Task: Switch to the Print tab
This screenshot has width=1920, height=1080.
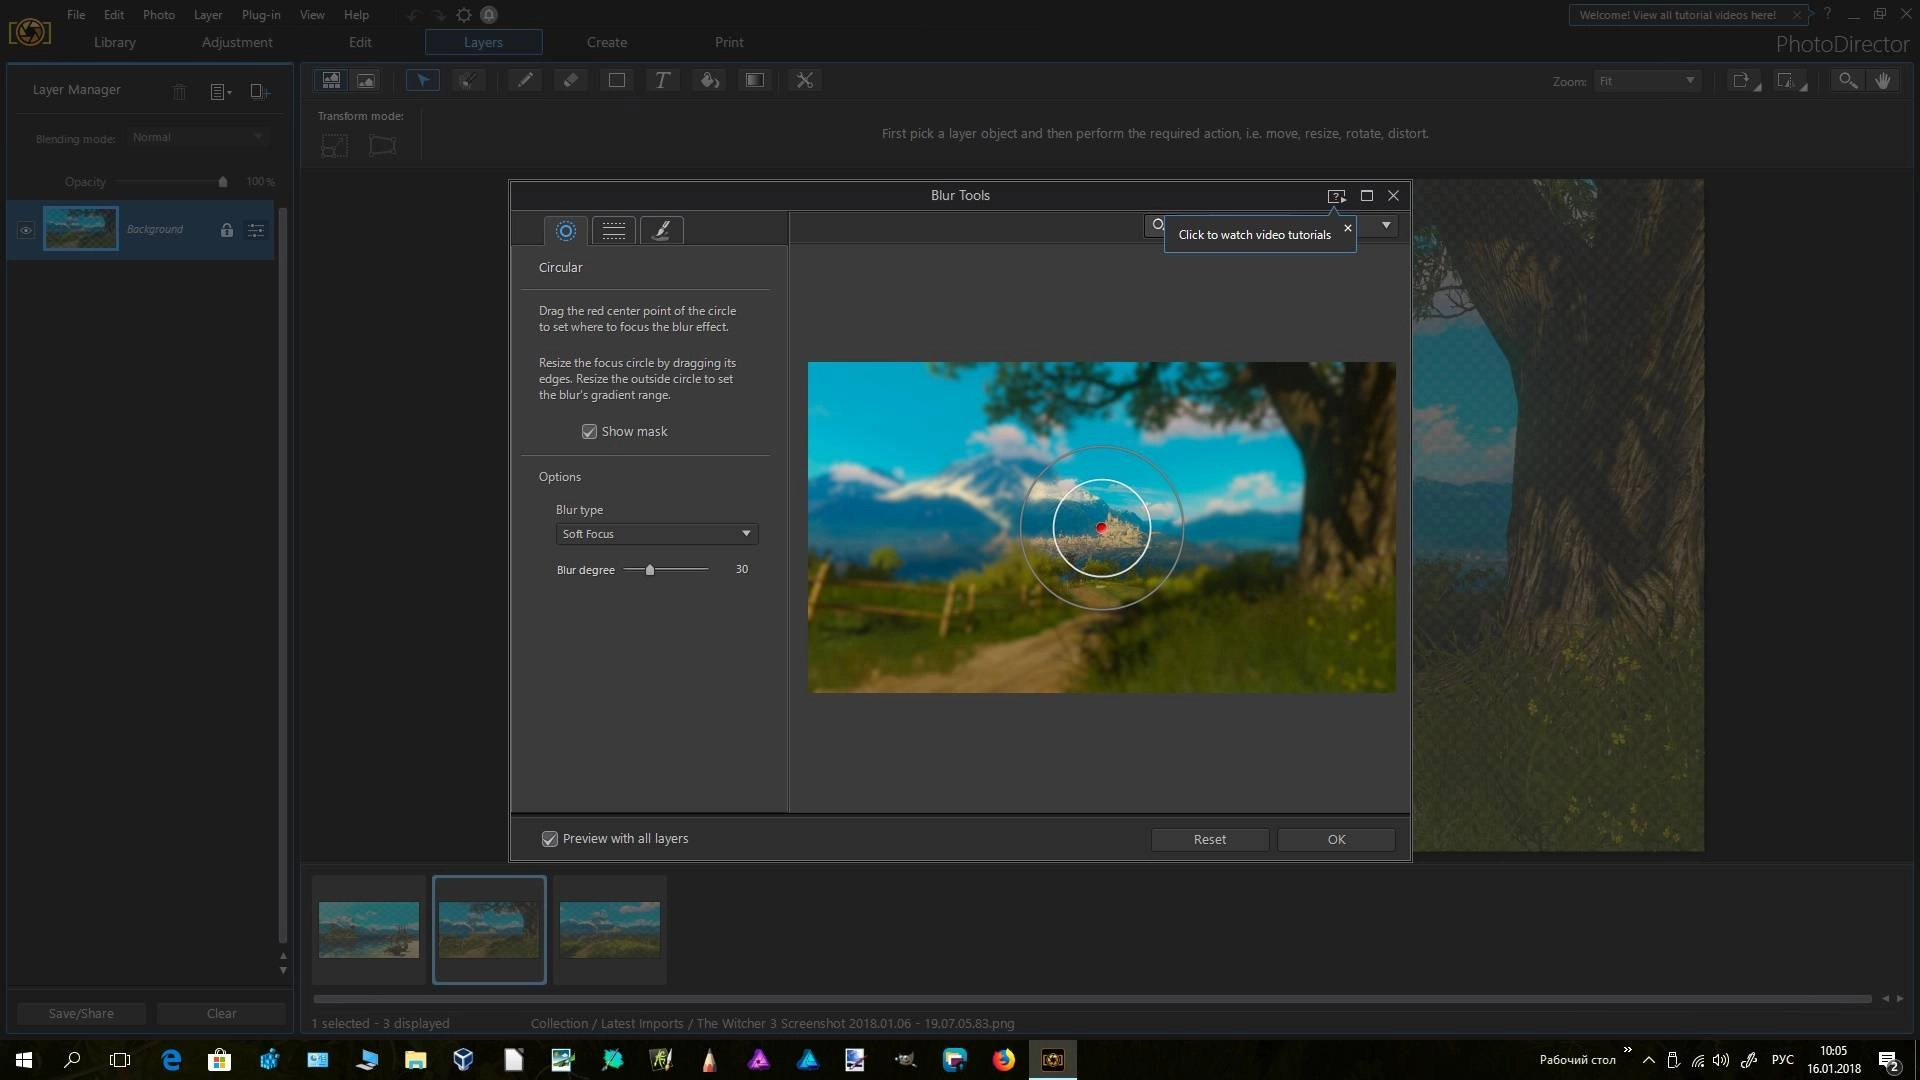Action: point(729,43)
